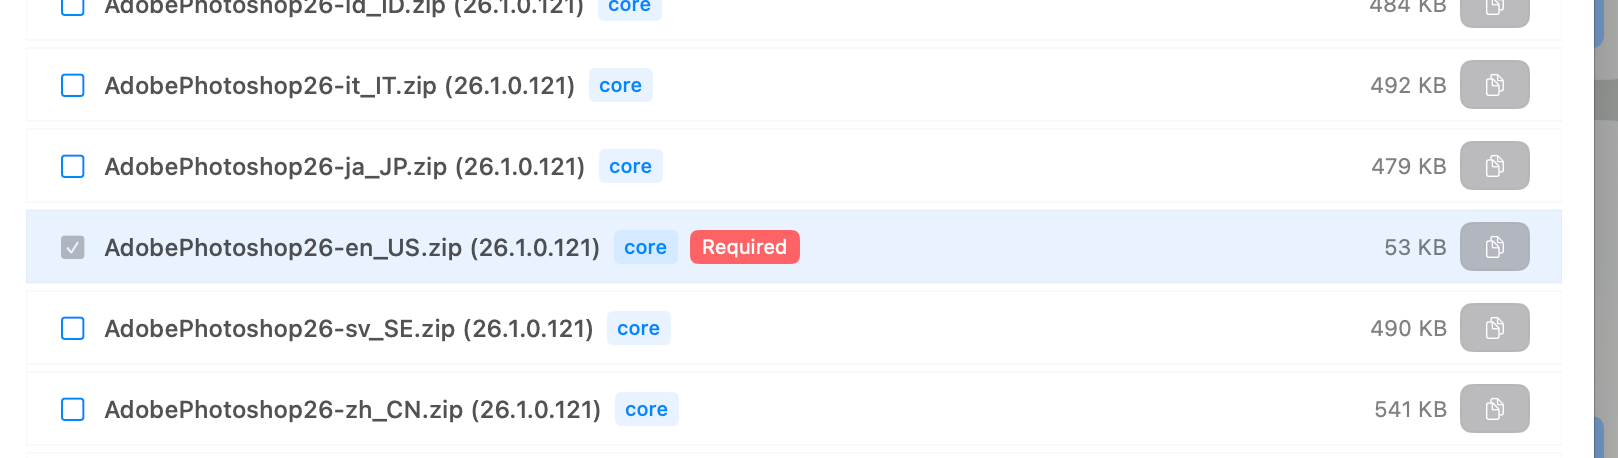Click the 541 KB size label
The height and width of the screenshot is (458, 1618).
[1410, 409]
